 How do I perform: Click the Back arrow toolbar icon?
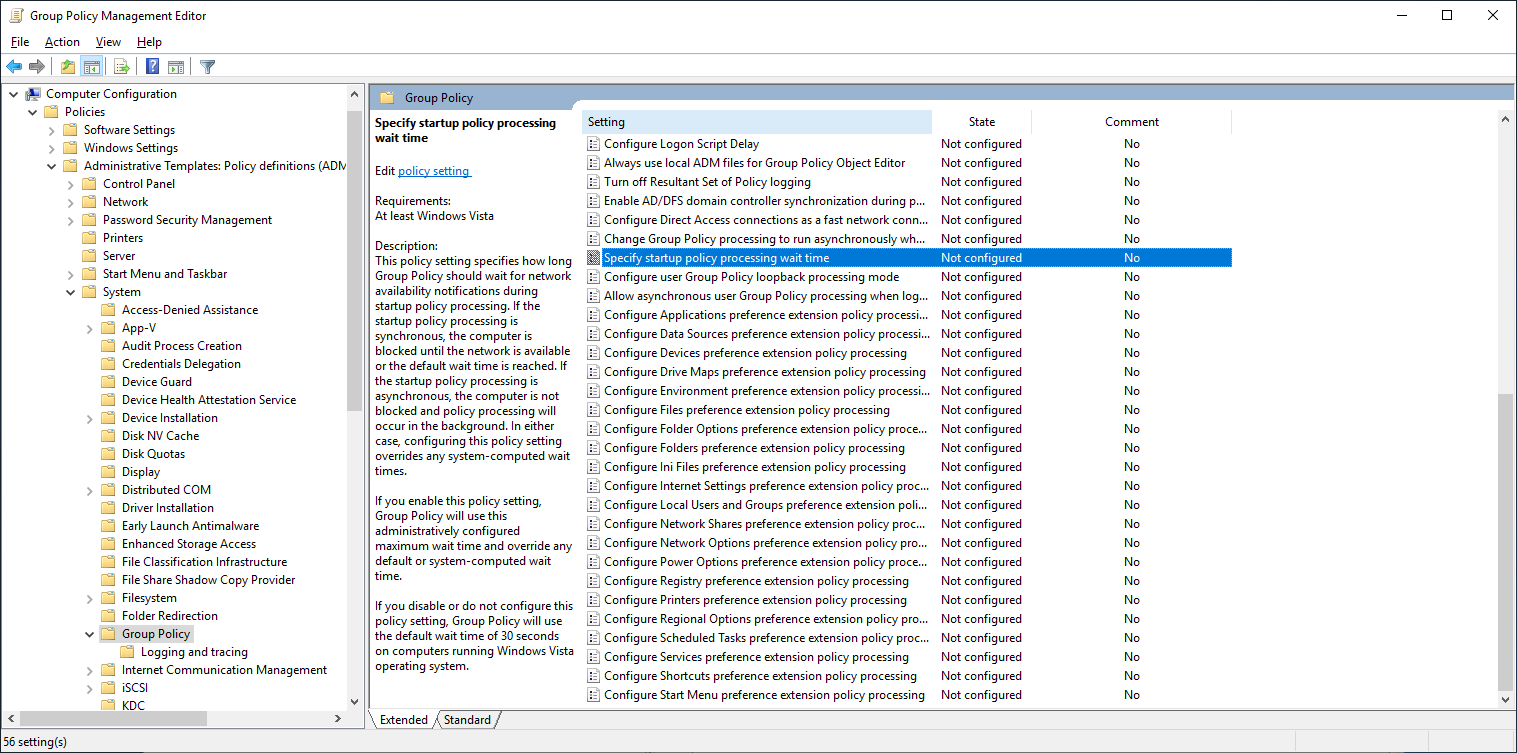[14, 67]
